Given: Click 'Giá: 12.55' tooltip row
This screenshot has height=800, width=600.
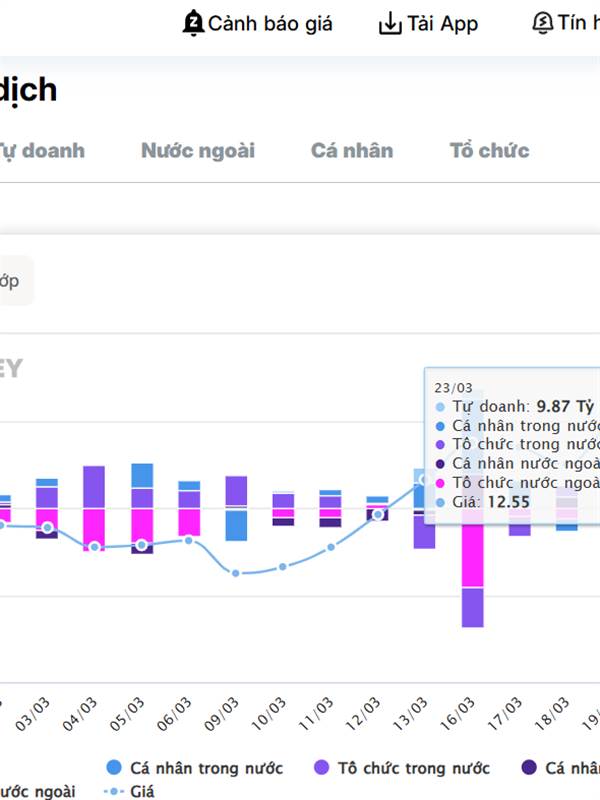Looking at the screenshot, I should [483, 502].
